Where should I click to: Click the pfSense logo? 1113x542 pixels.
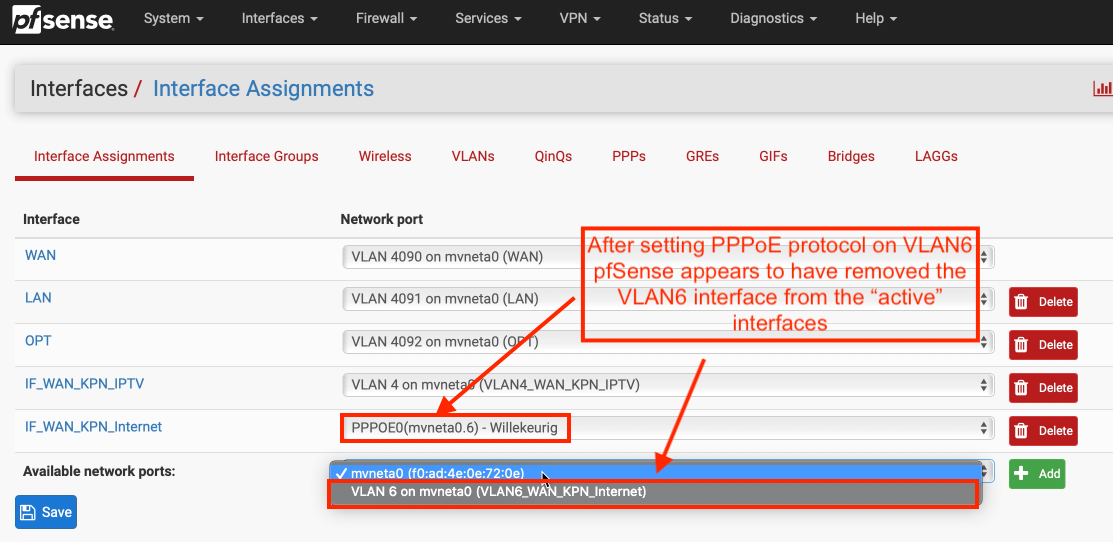62,19
